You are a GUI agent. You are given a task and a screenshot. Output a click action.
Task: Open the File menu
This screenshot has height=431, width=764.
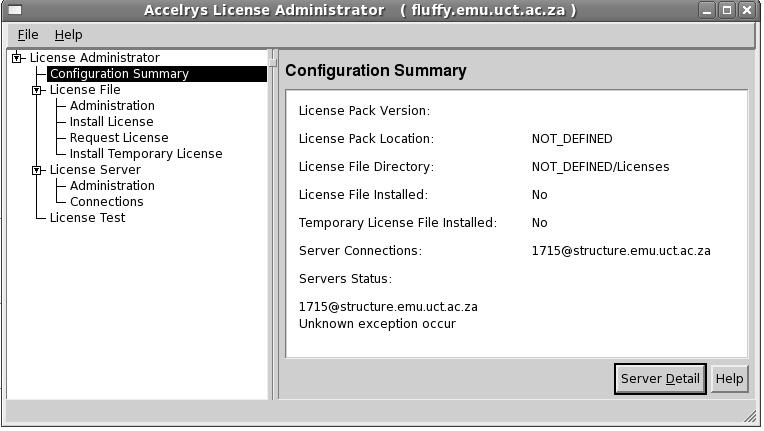tap(28, 34)
